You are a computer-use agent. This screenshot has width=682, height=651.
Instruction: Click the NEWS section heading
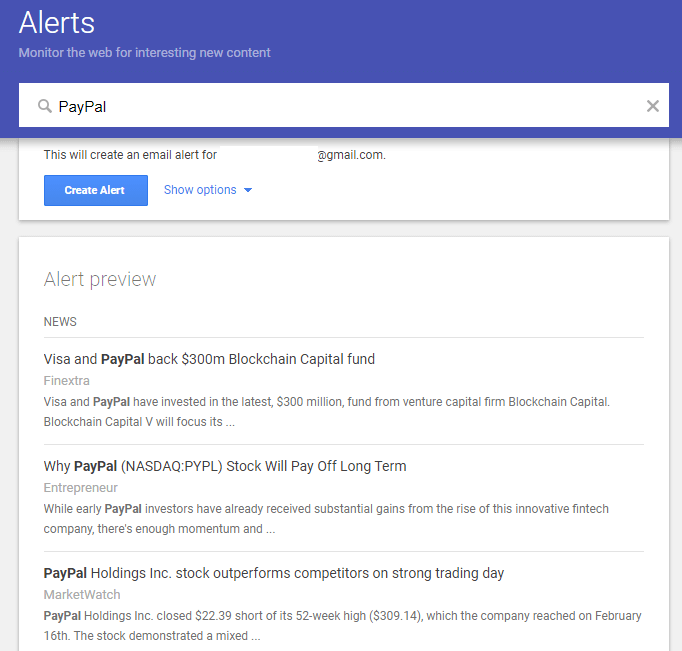click(60, 322)
